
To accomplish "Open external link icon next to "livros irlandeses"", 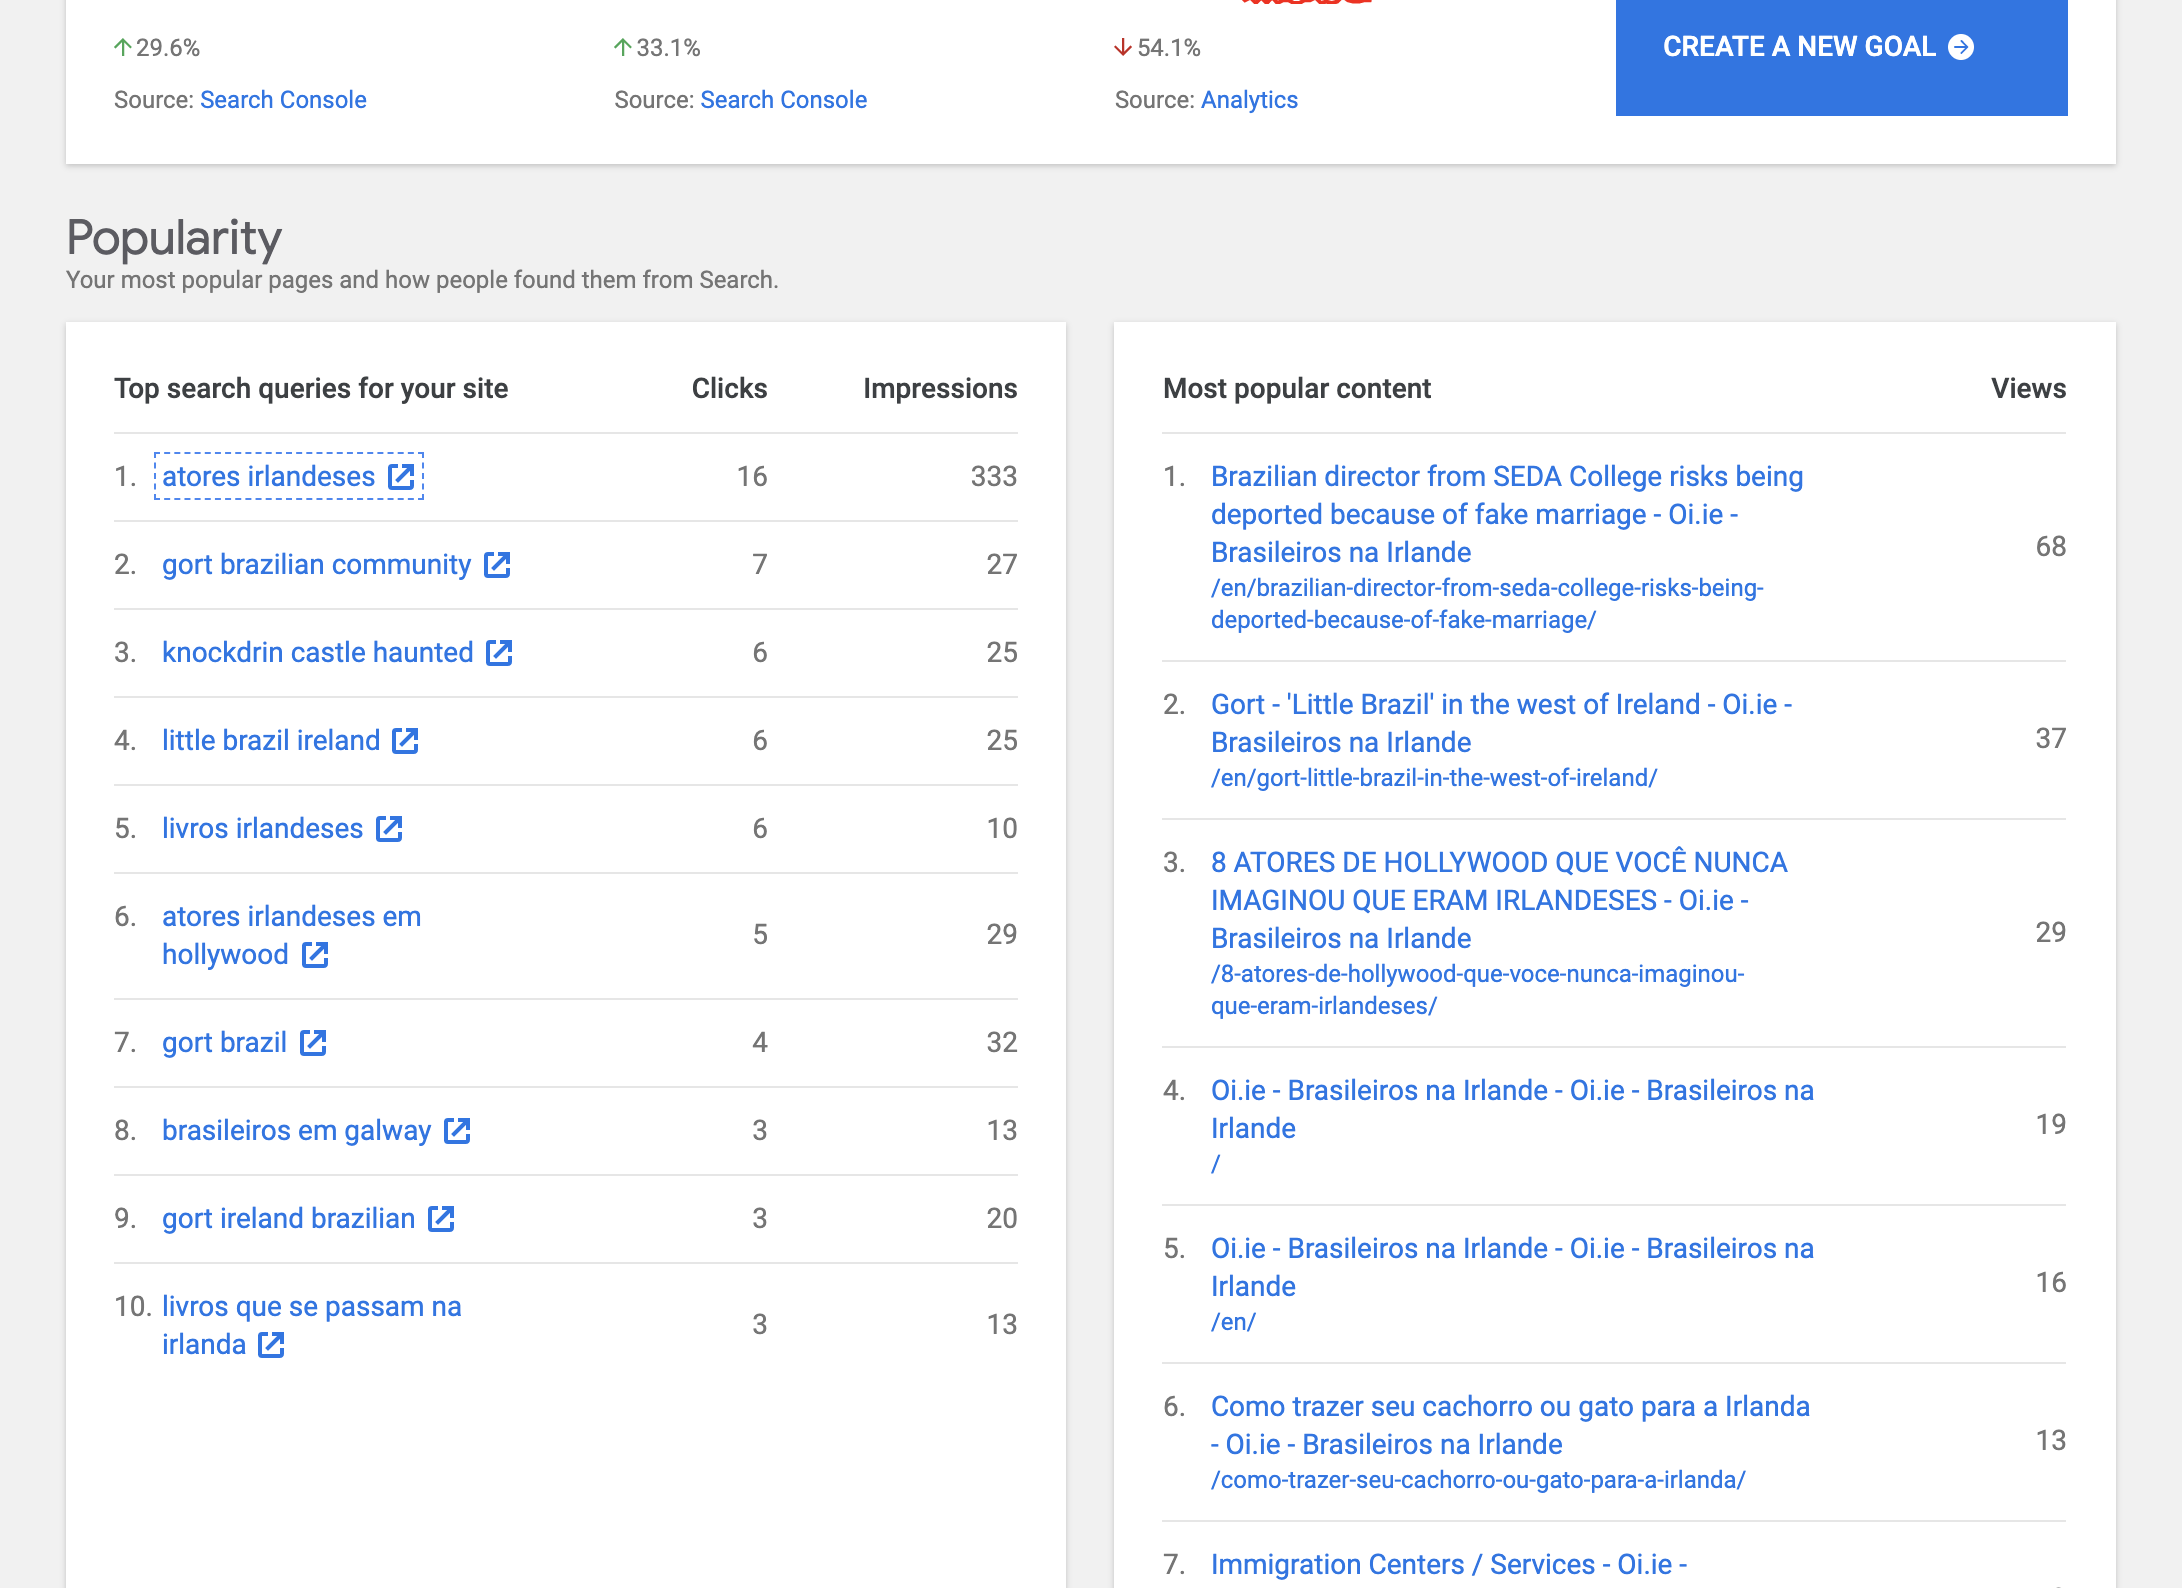I will pyautogui.click(x=391, y=828).
